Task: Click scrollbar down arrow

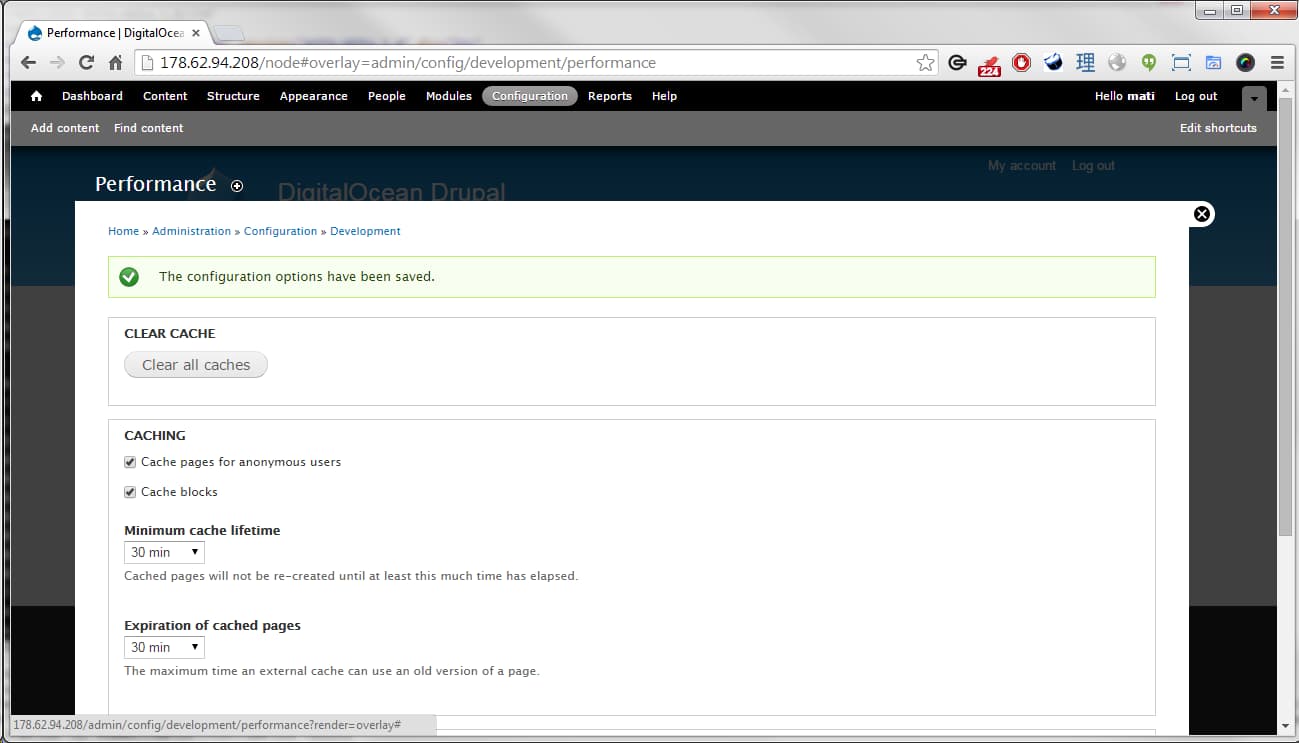Action: tap(1284, 725)
